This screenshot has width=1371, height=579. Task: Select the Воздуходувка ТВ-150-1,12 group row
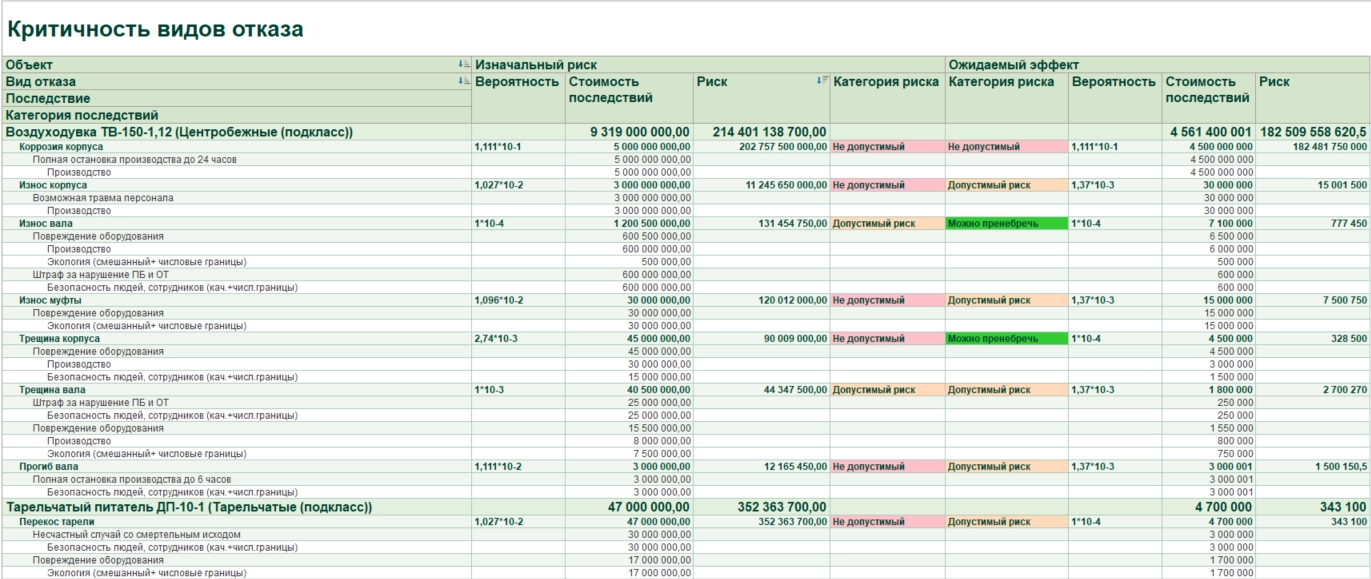[x=180, y=132]
